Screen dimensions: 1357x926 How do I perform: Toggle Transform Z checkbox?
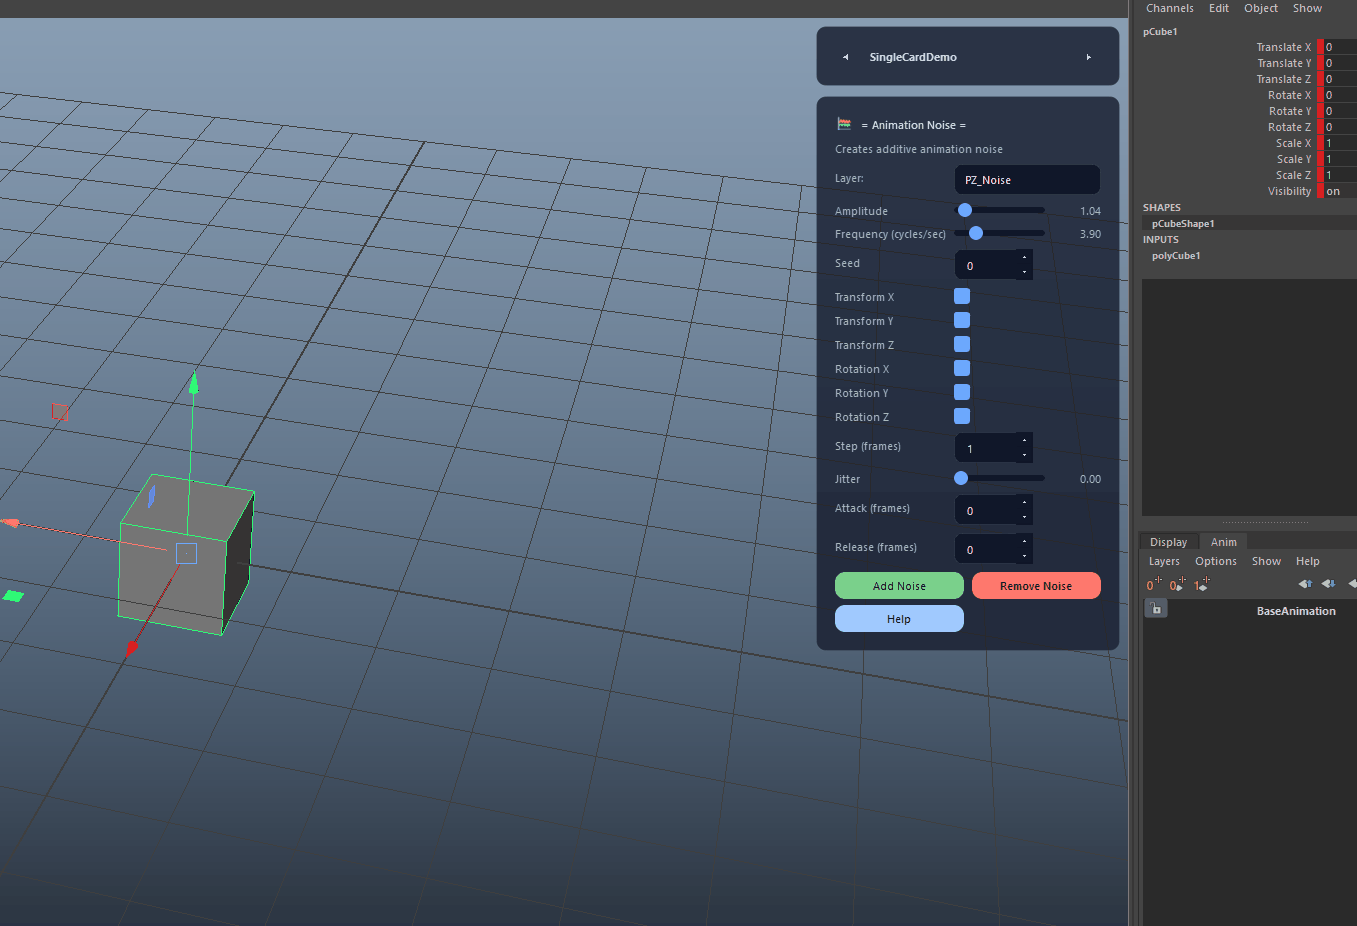(962, 344)
